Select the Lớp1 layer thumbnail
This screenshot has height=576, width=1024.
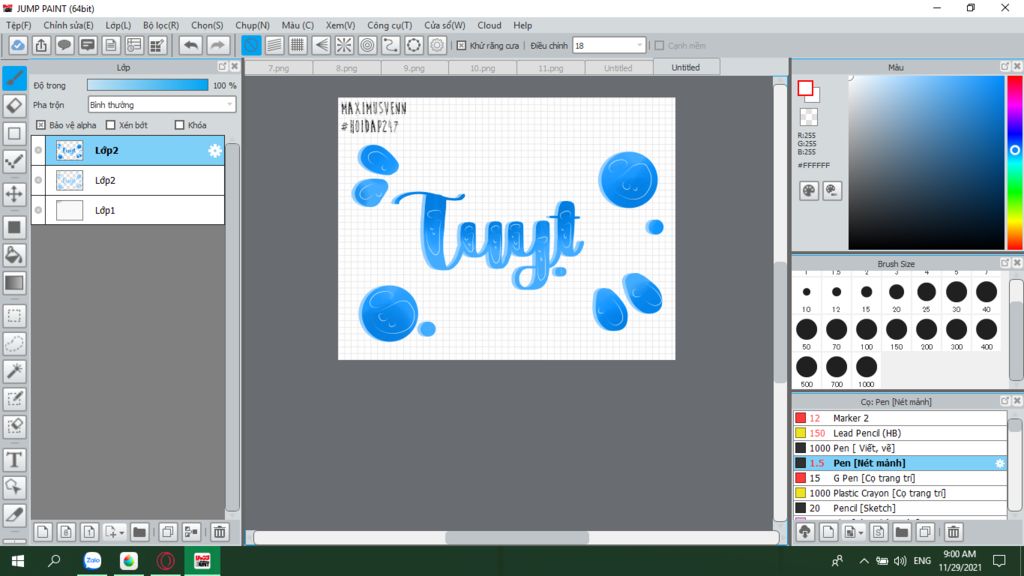click(x=69, y=210)
